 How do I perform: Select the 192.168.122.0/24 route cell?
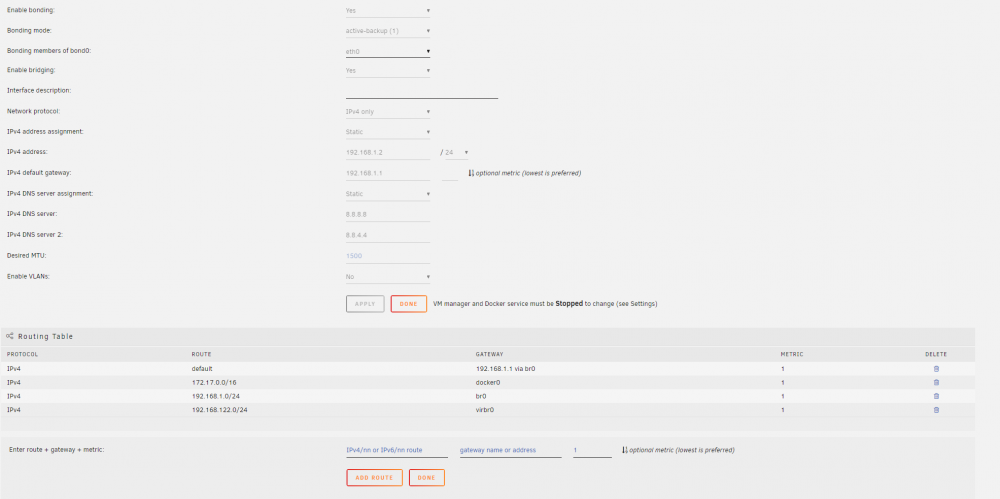coord(219,410)
